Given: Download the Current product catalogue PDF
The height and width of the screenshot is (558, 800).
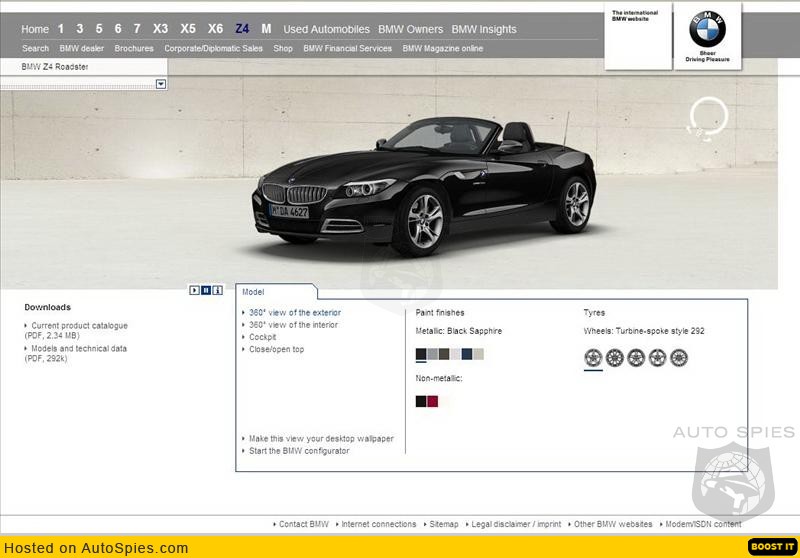Looking at the screenshot, I should (x=79, y=325).
